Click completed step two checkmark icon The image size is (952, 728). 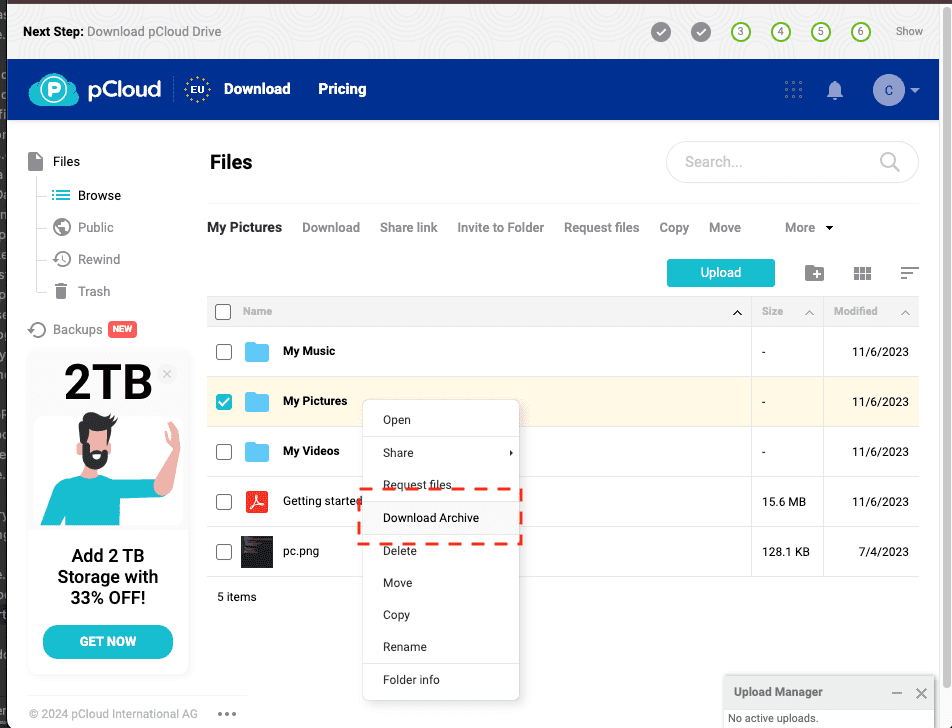[701, 32]
